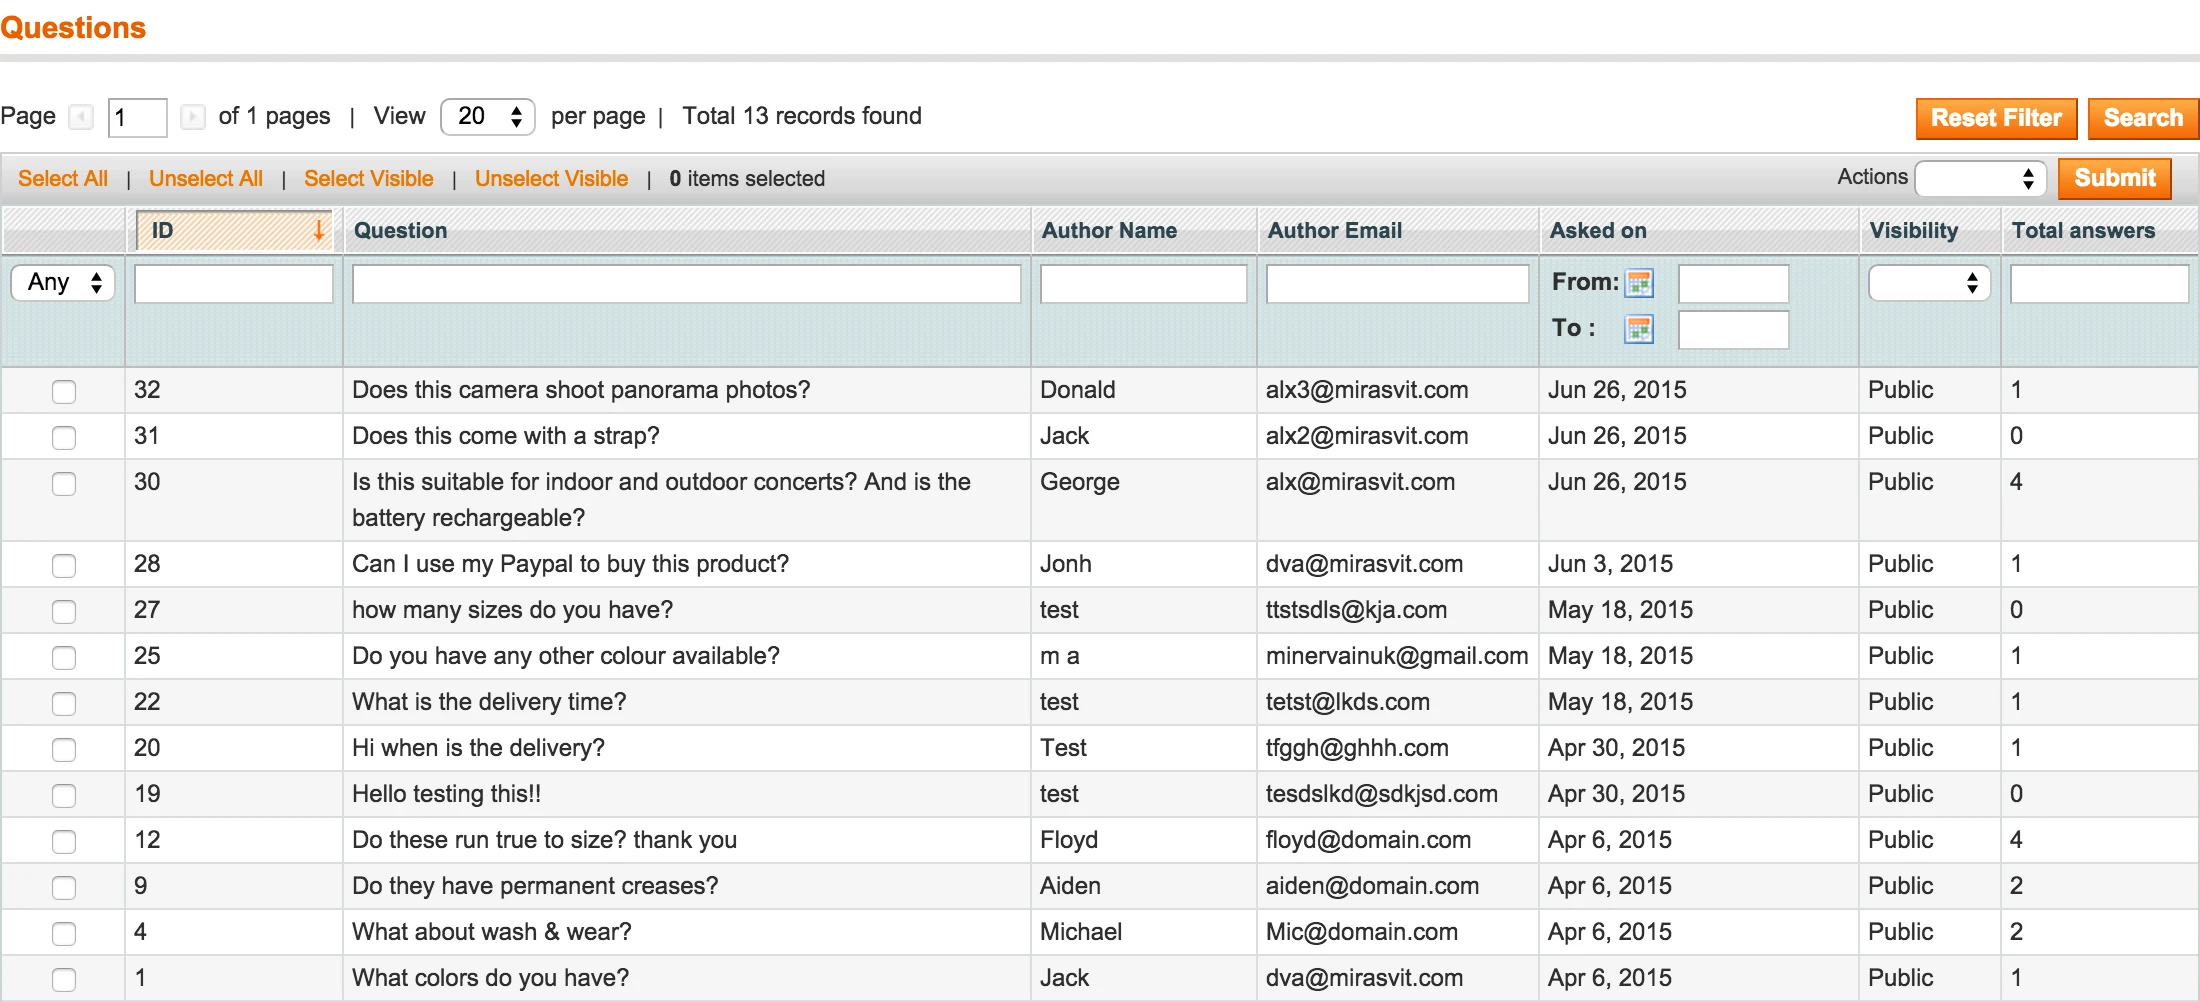Click the previous page arrow
The width and height of the screenshot is (2200, 1002).
81,117
